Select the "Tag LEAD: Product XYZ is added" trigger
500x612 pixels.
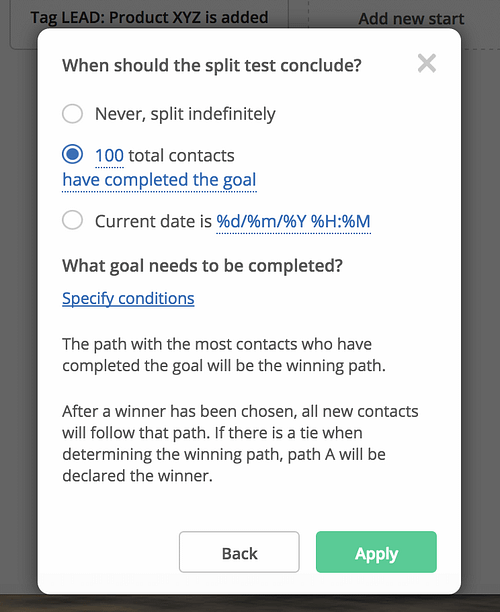click(149, 18)
